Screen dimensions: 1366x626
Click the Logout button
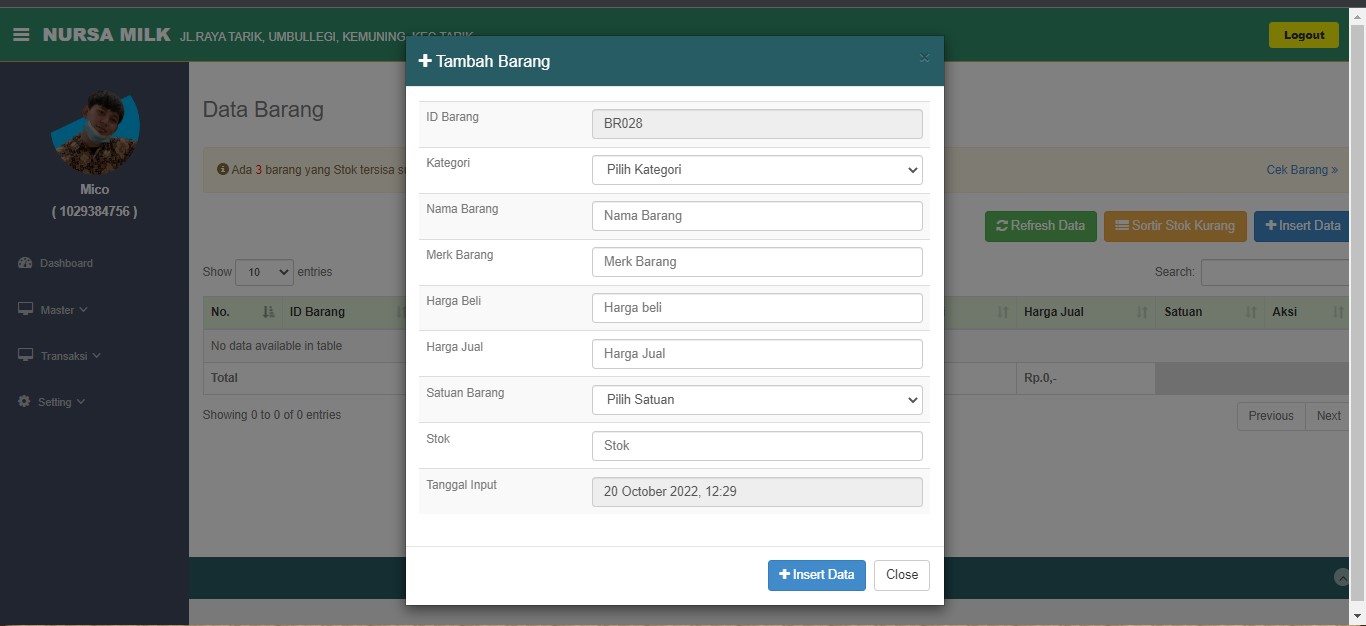(x=1303, y=34)
